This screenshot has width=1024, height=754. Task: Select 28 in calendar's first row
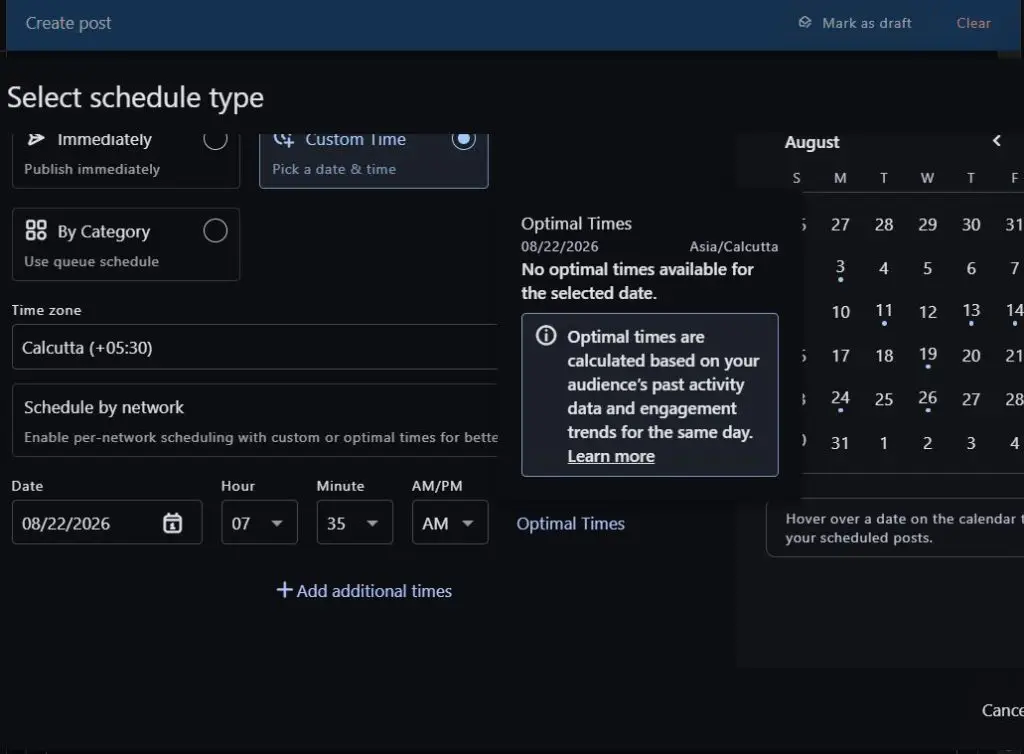click(884, 225)
